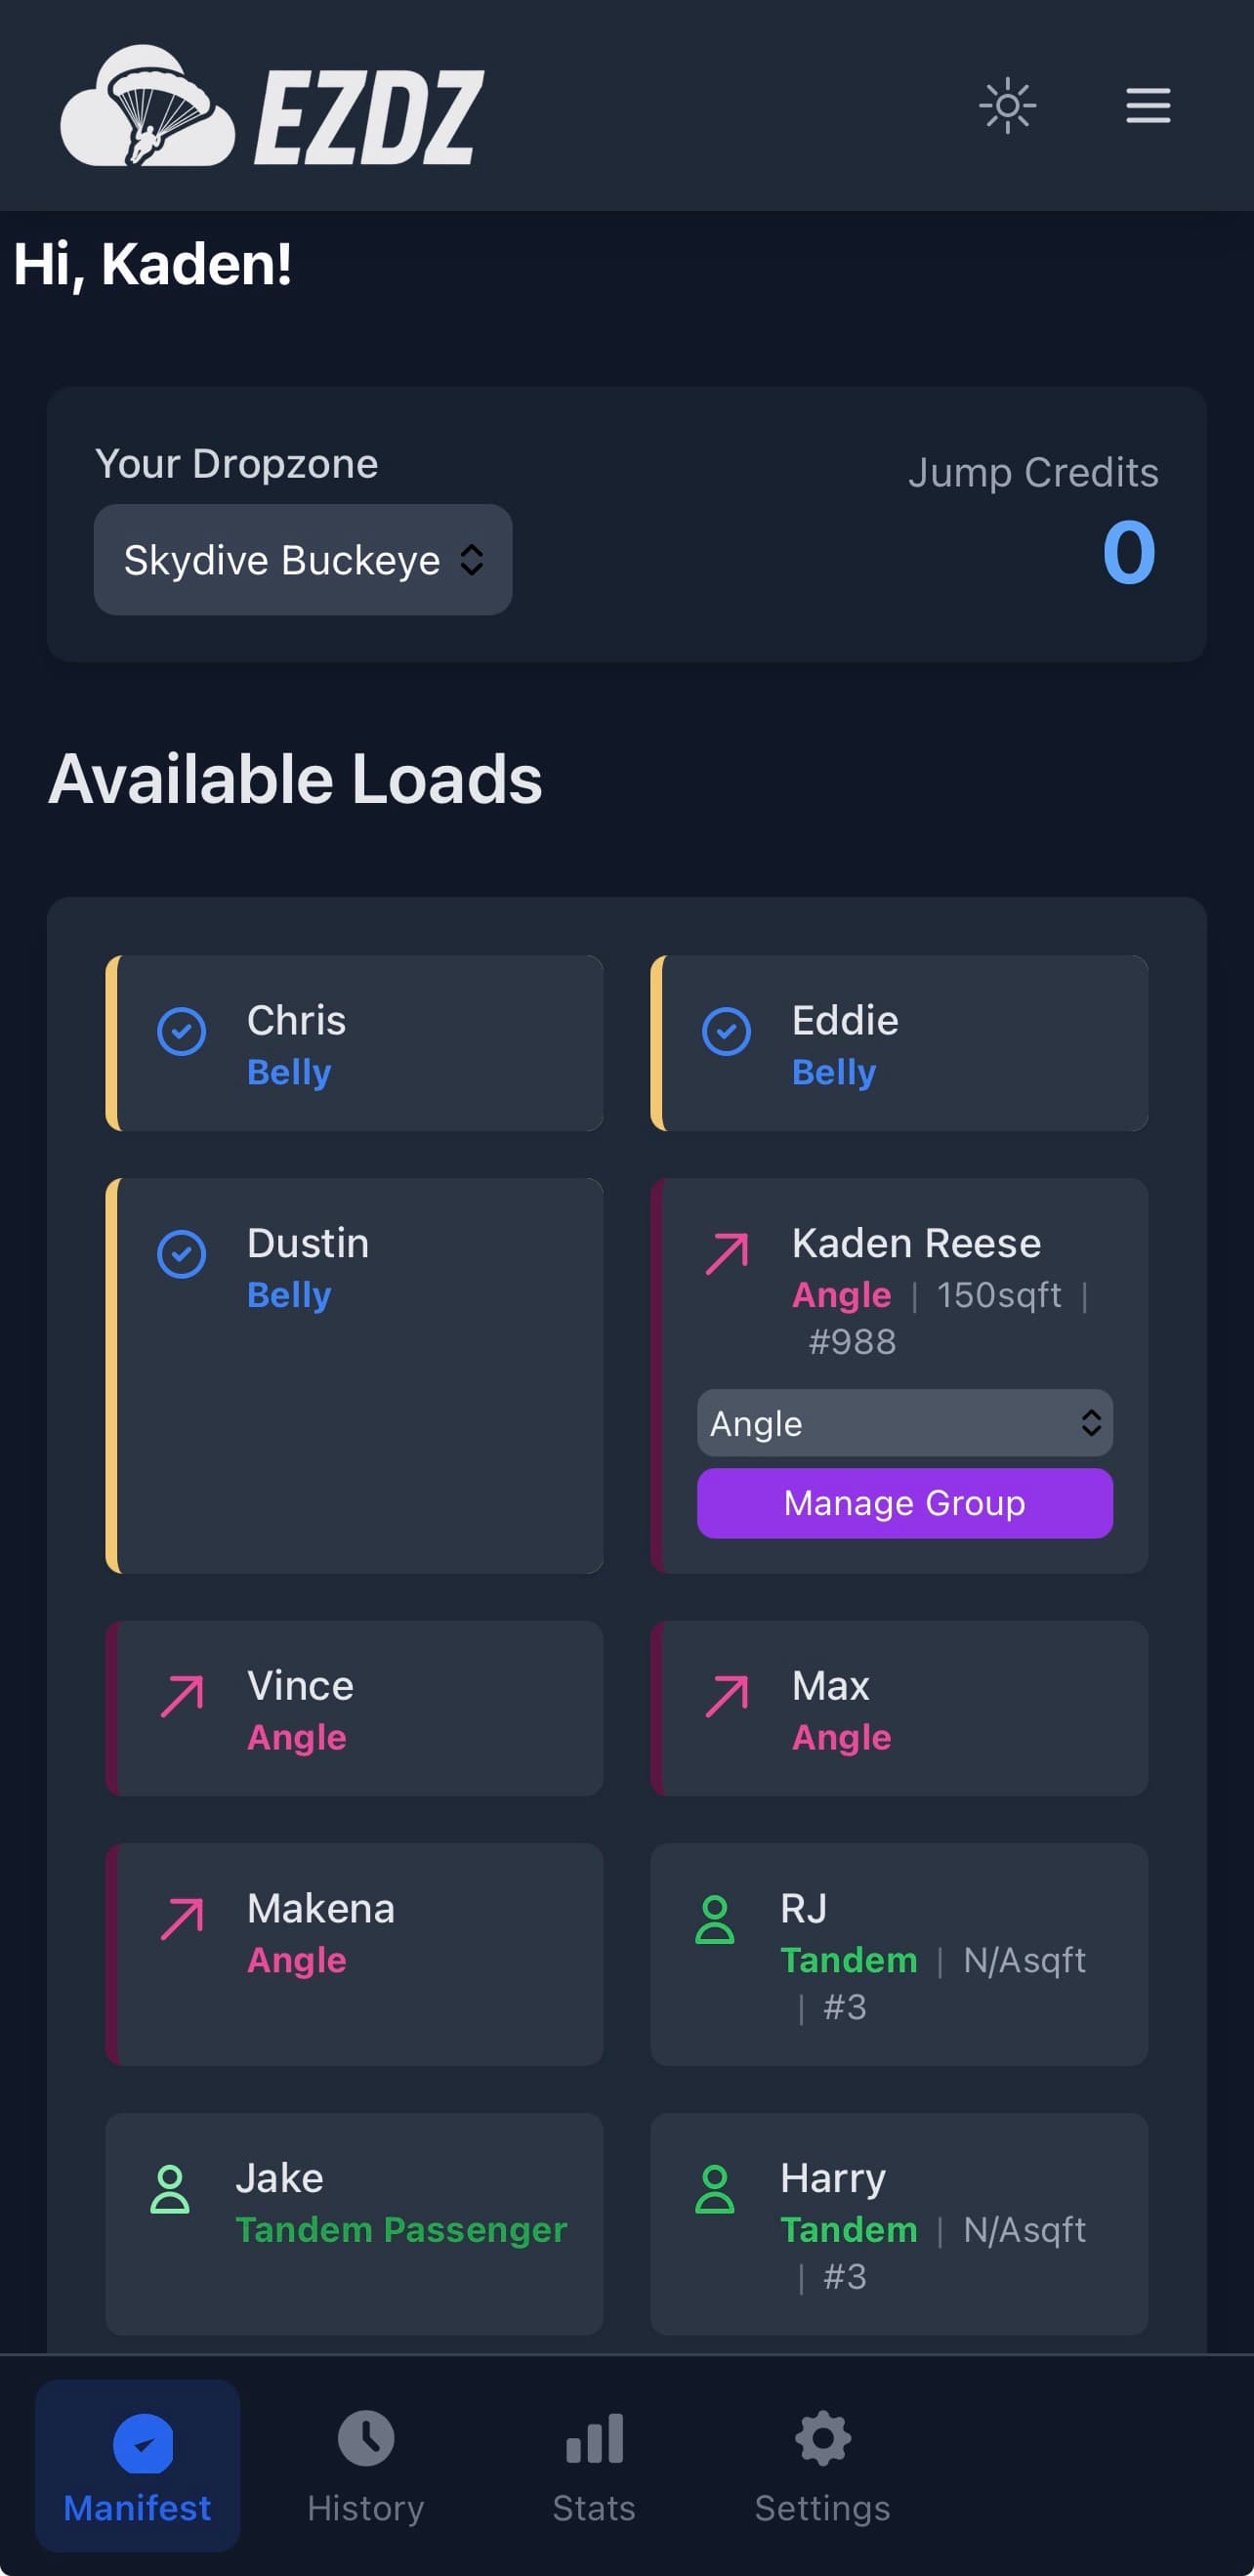Open the Skydive Buckeye dropzone selector
The width and height of the screenshot is (1254, 2576).
(x=302, y=560)
